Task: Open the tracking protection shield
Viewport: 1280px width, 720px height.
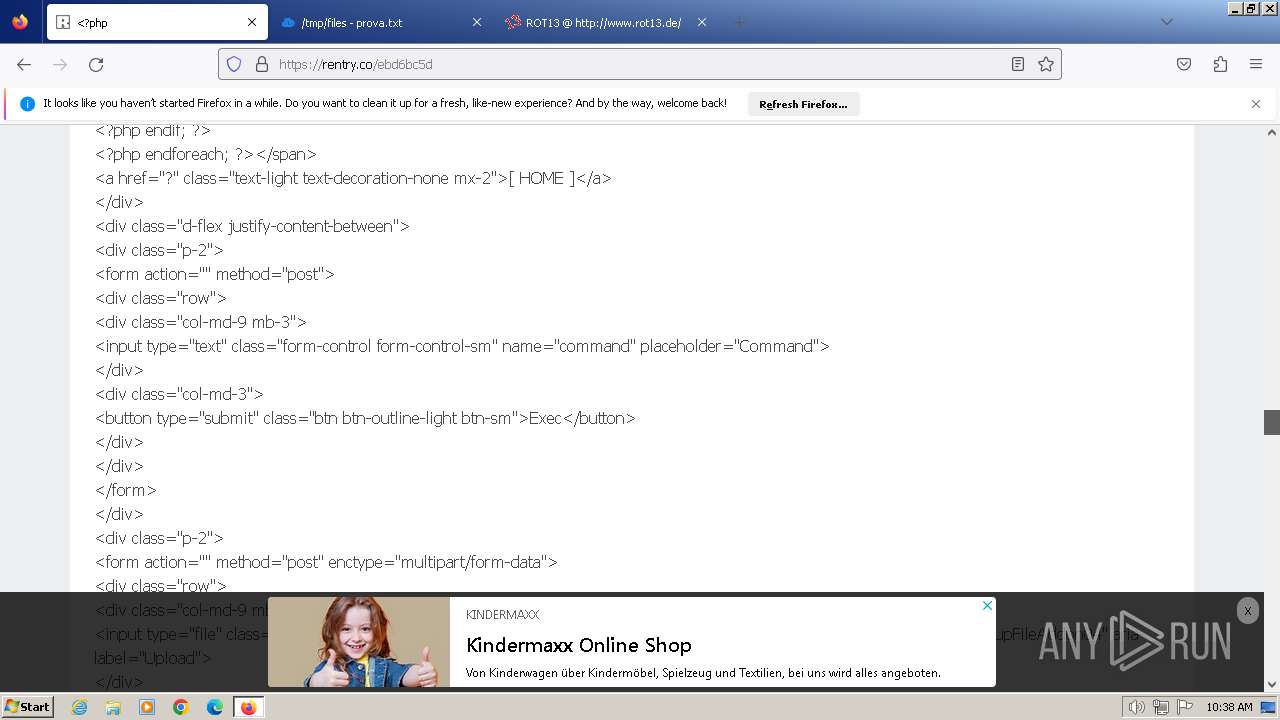Action: [234, 64]
